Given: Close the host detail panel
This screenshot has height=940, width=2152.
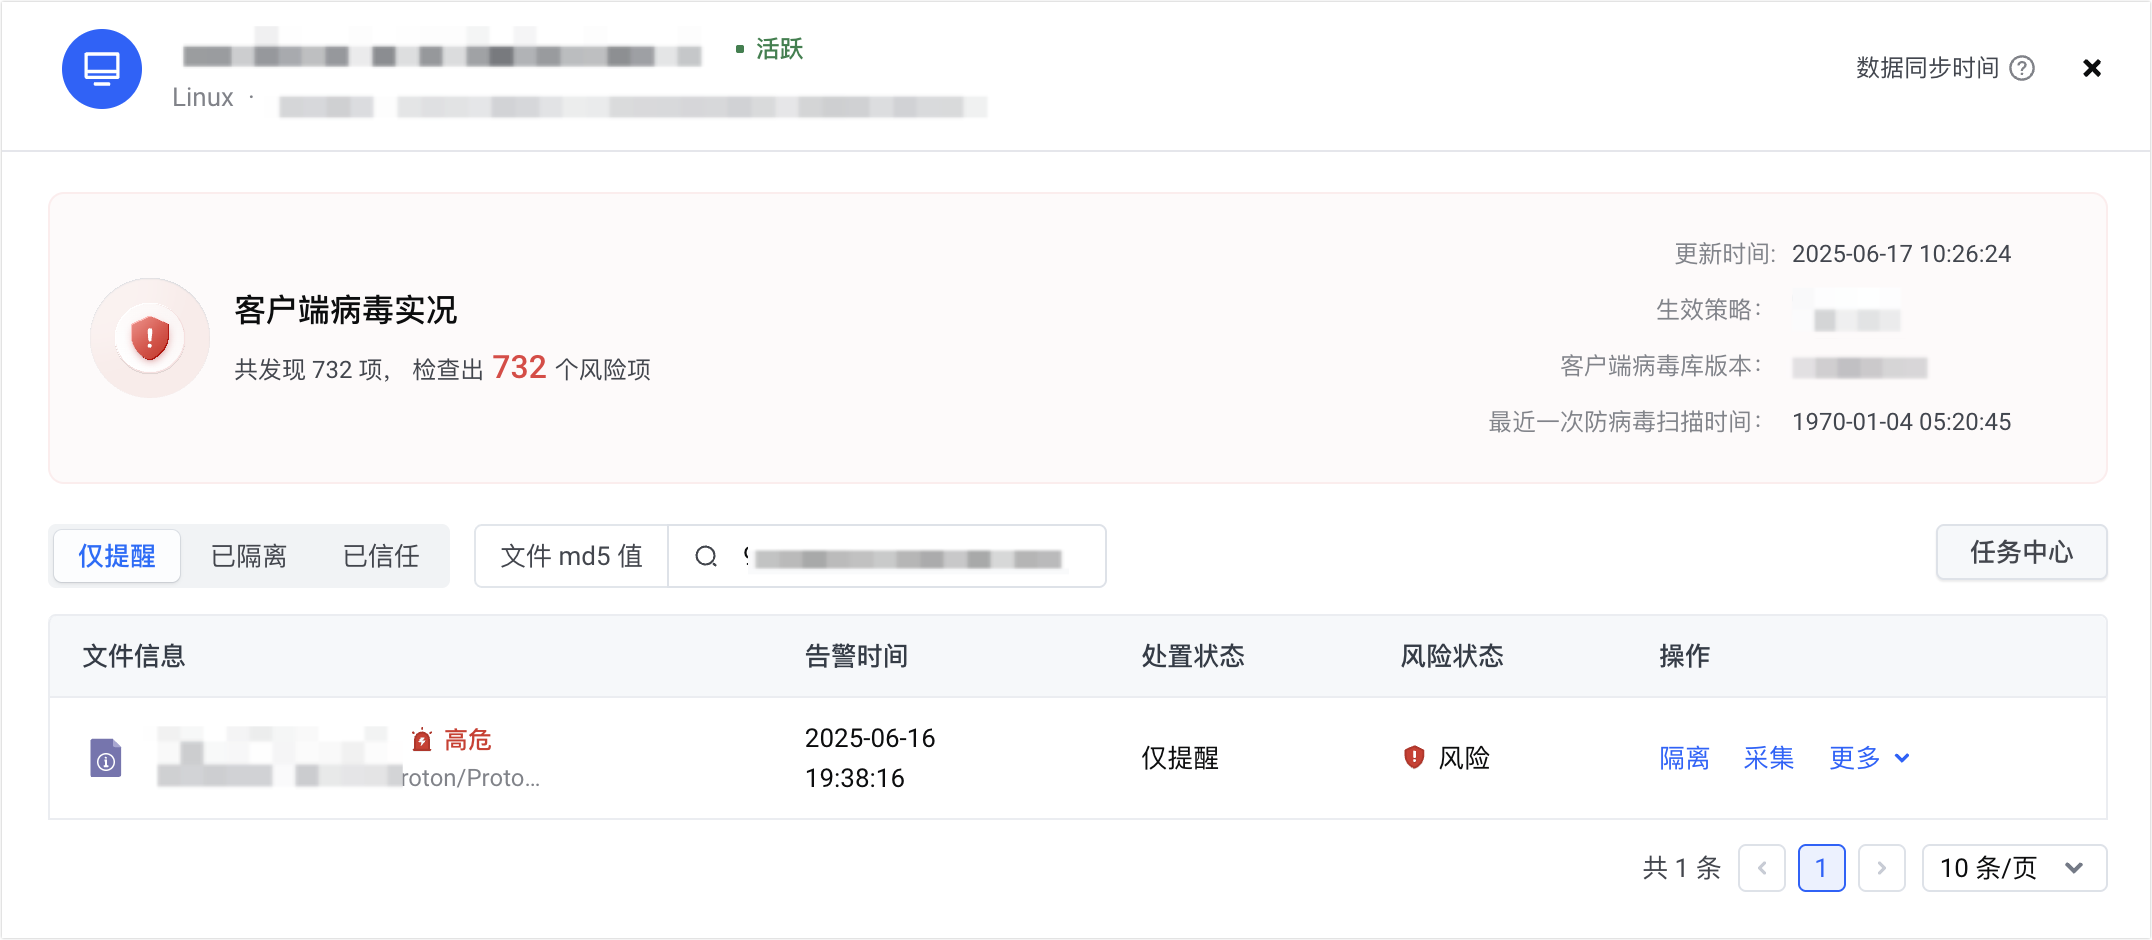Looking at the screenshot, I should 2091,68.
